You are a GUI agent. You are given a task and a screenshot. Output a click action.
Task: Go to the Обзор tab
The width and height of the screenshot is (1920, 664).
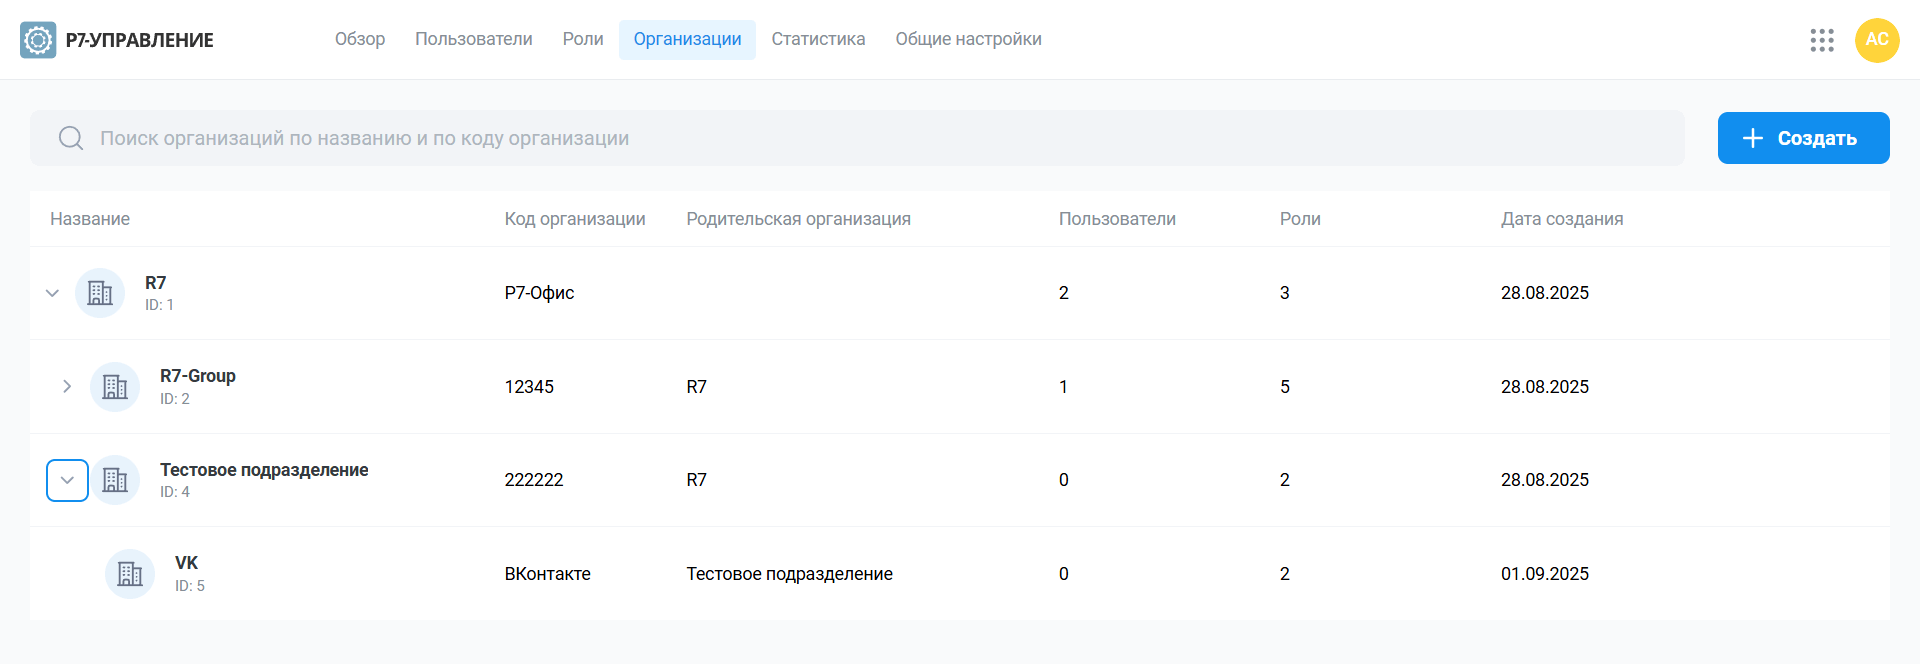point(360,39)
